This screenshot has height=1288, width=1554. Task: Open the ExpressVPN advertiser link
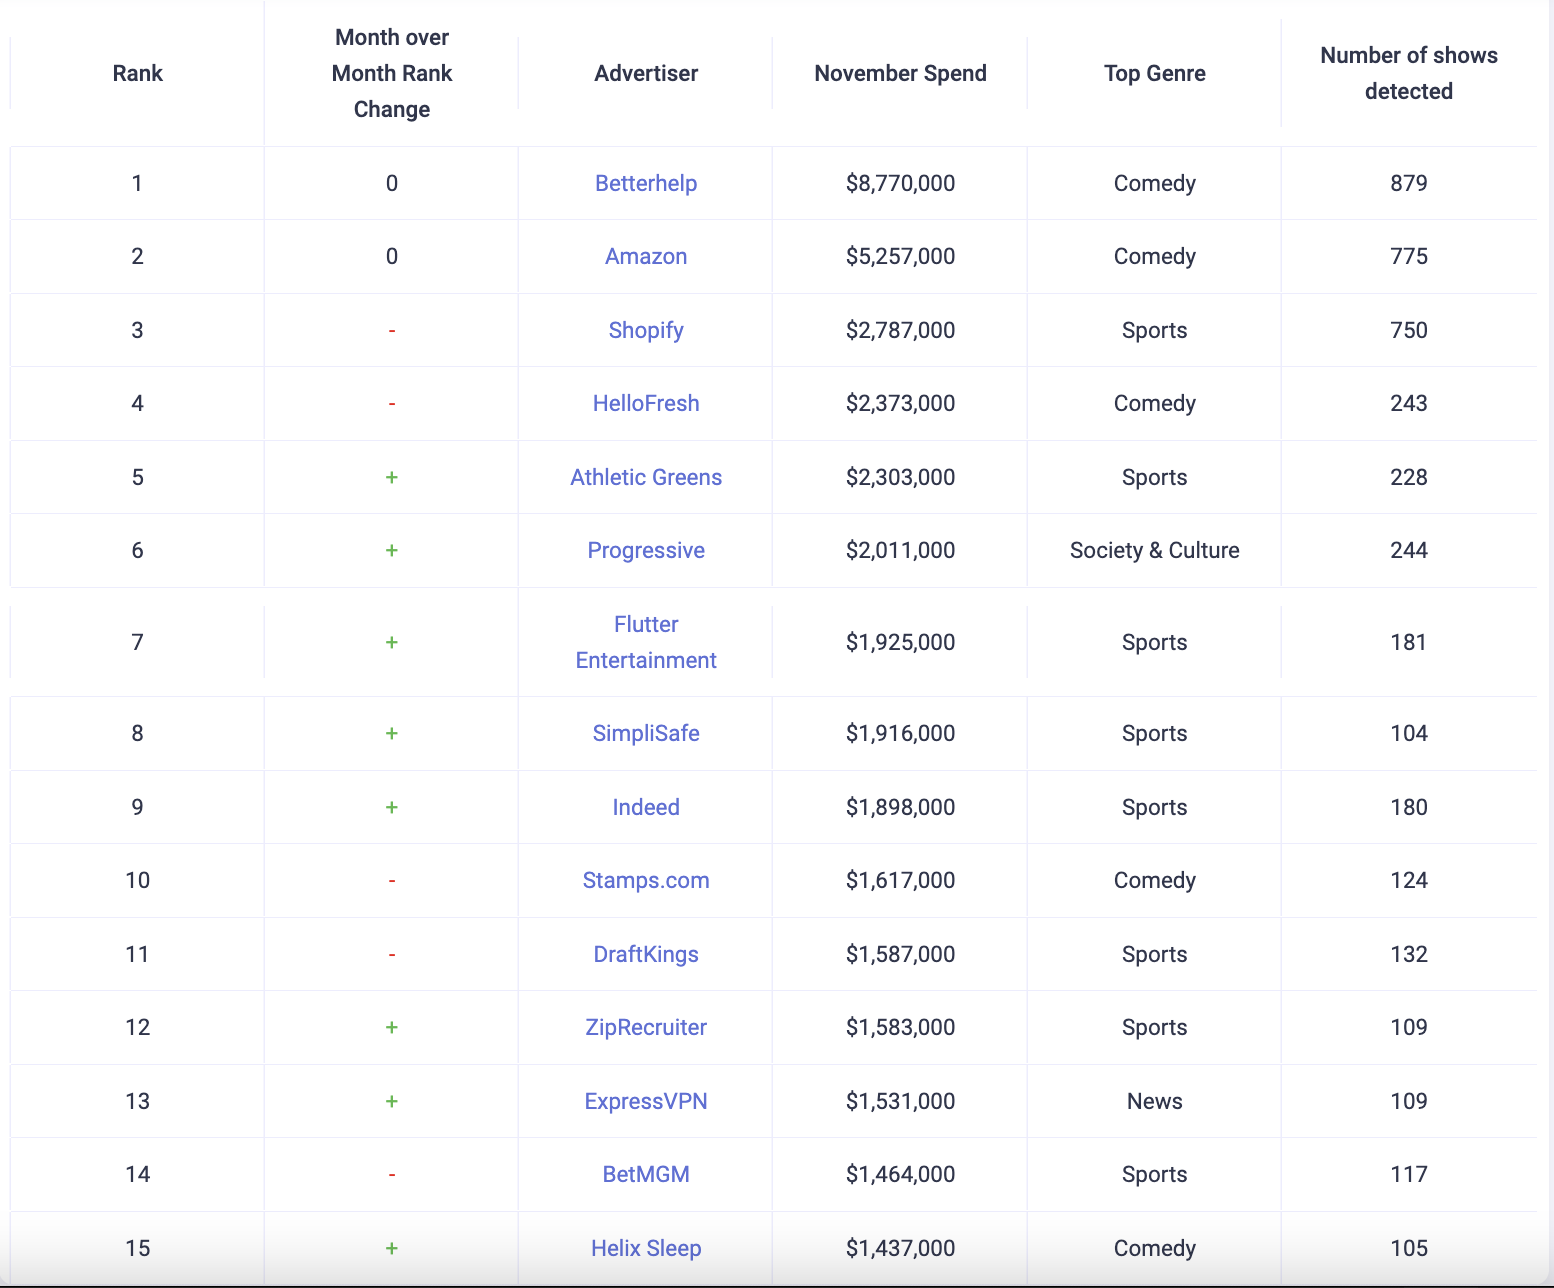pyautogui.click(x=646, y=1101)
